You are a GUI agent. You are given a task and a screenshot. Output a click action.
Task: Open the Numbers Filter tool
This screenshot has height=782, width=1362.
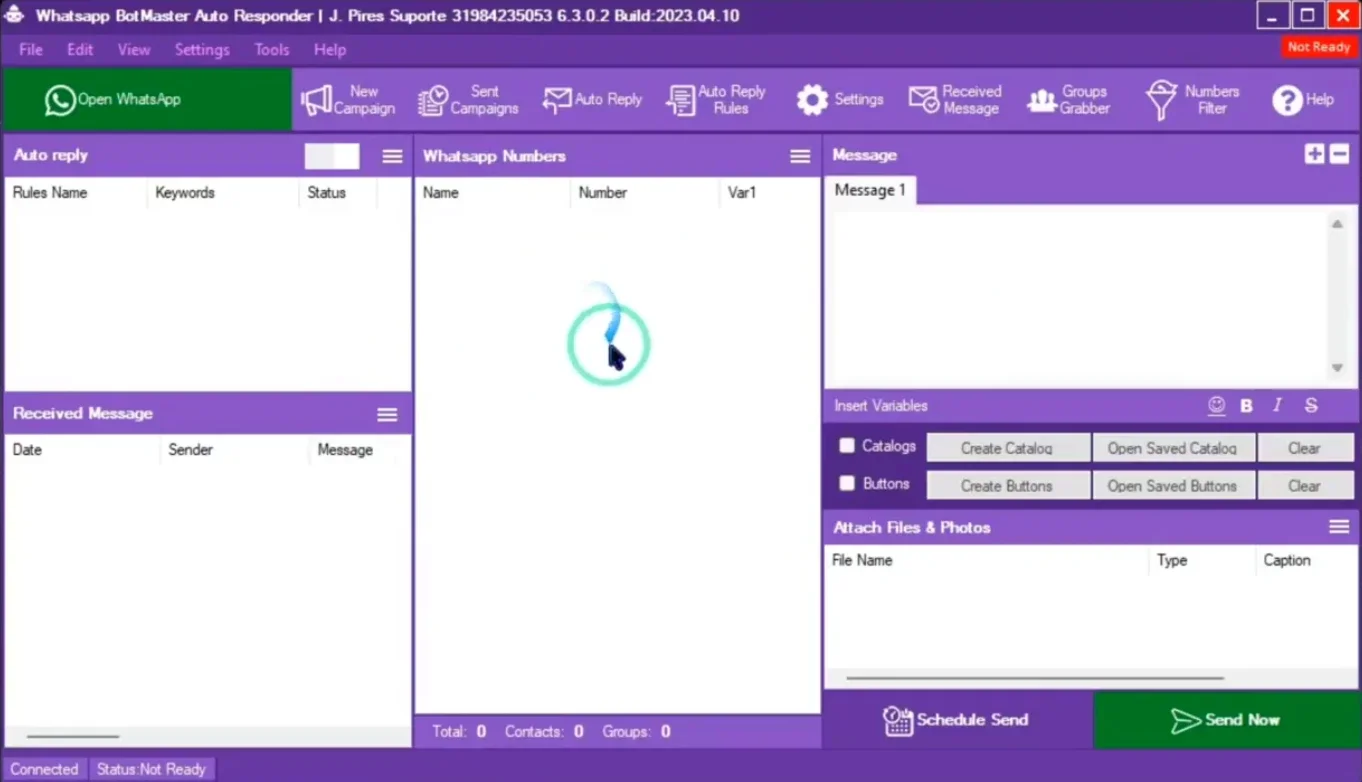click(1193, 99)
